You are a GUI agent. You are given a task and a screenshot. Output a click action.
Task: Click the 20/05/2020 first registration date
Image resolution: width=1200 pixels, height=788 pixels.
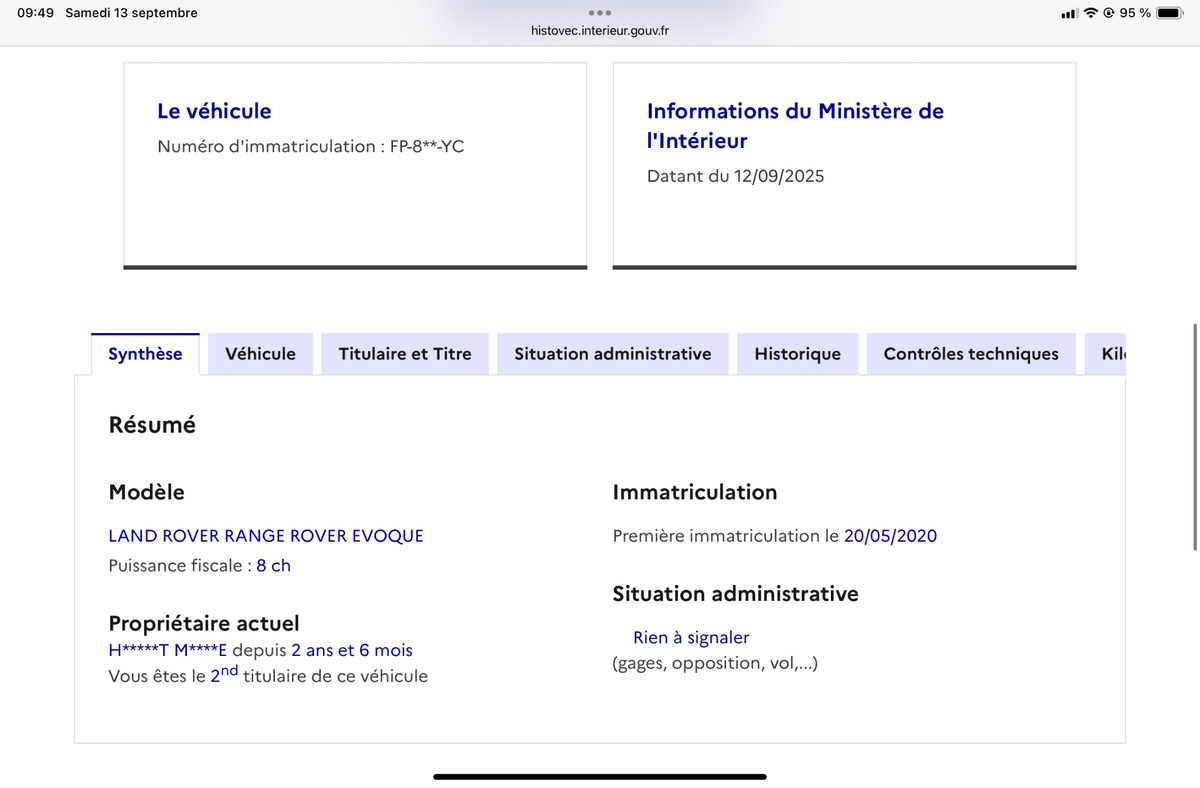pyautogui.click(x=891, y=536)
